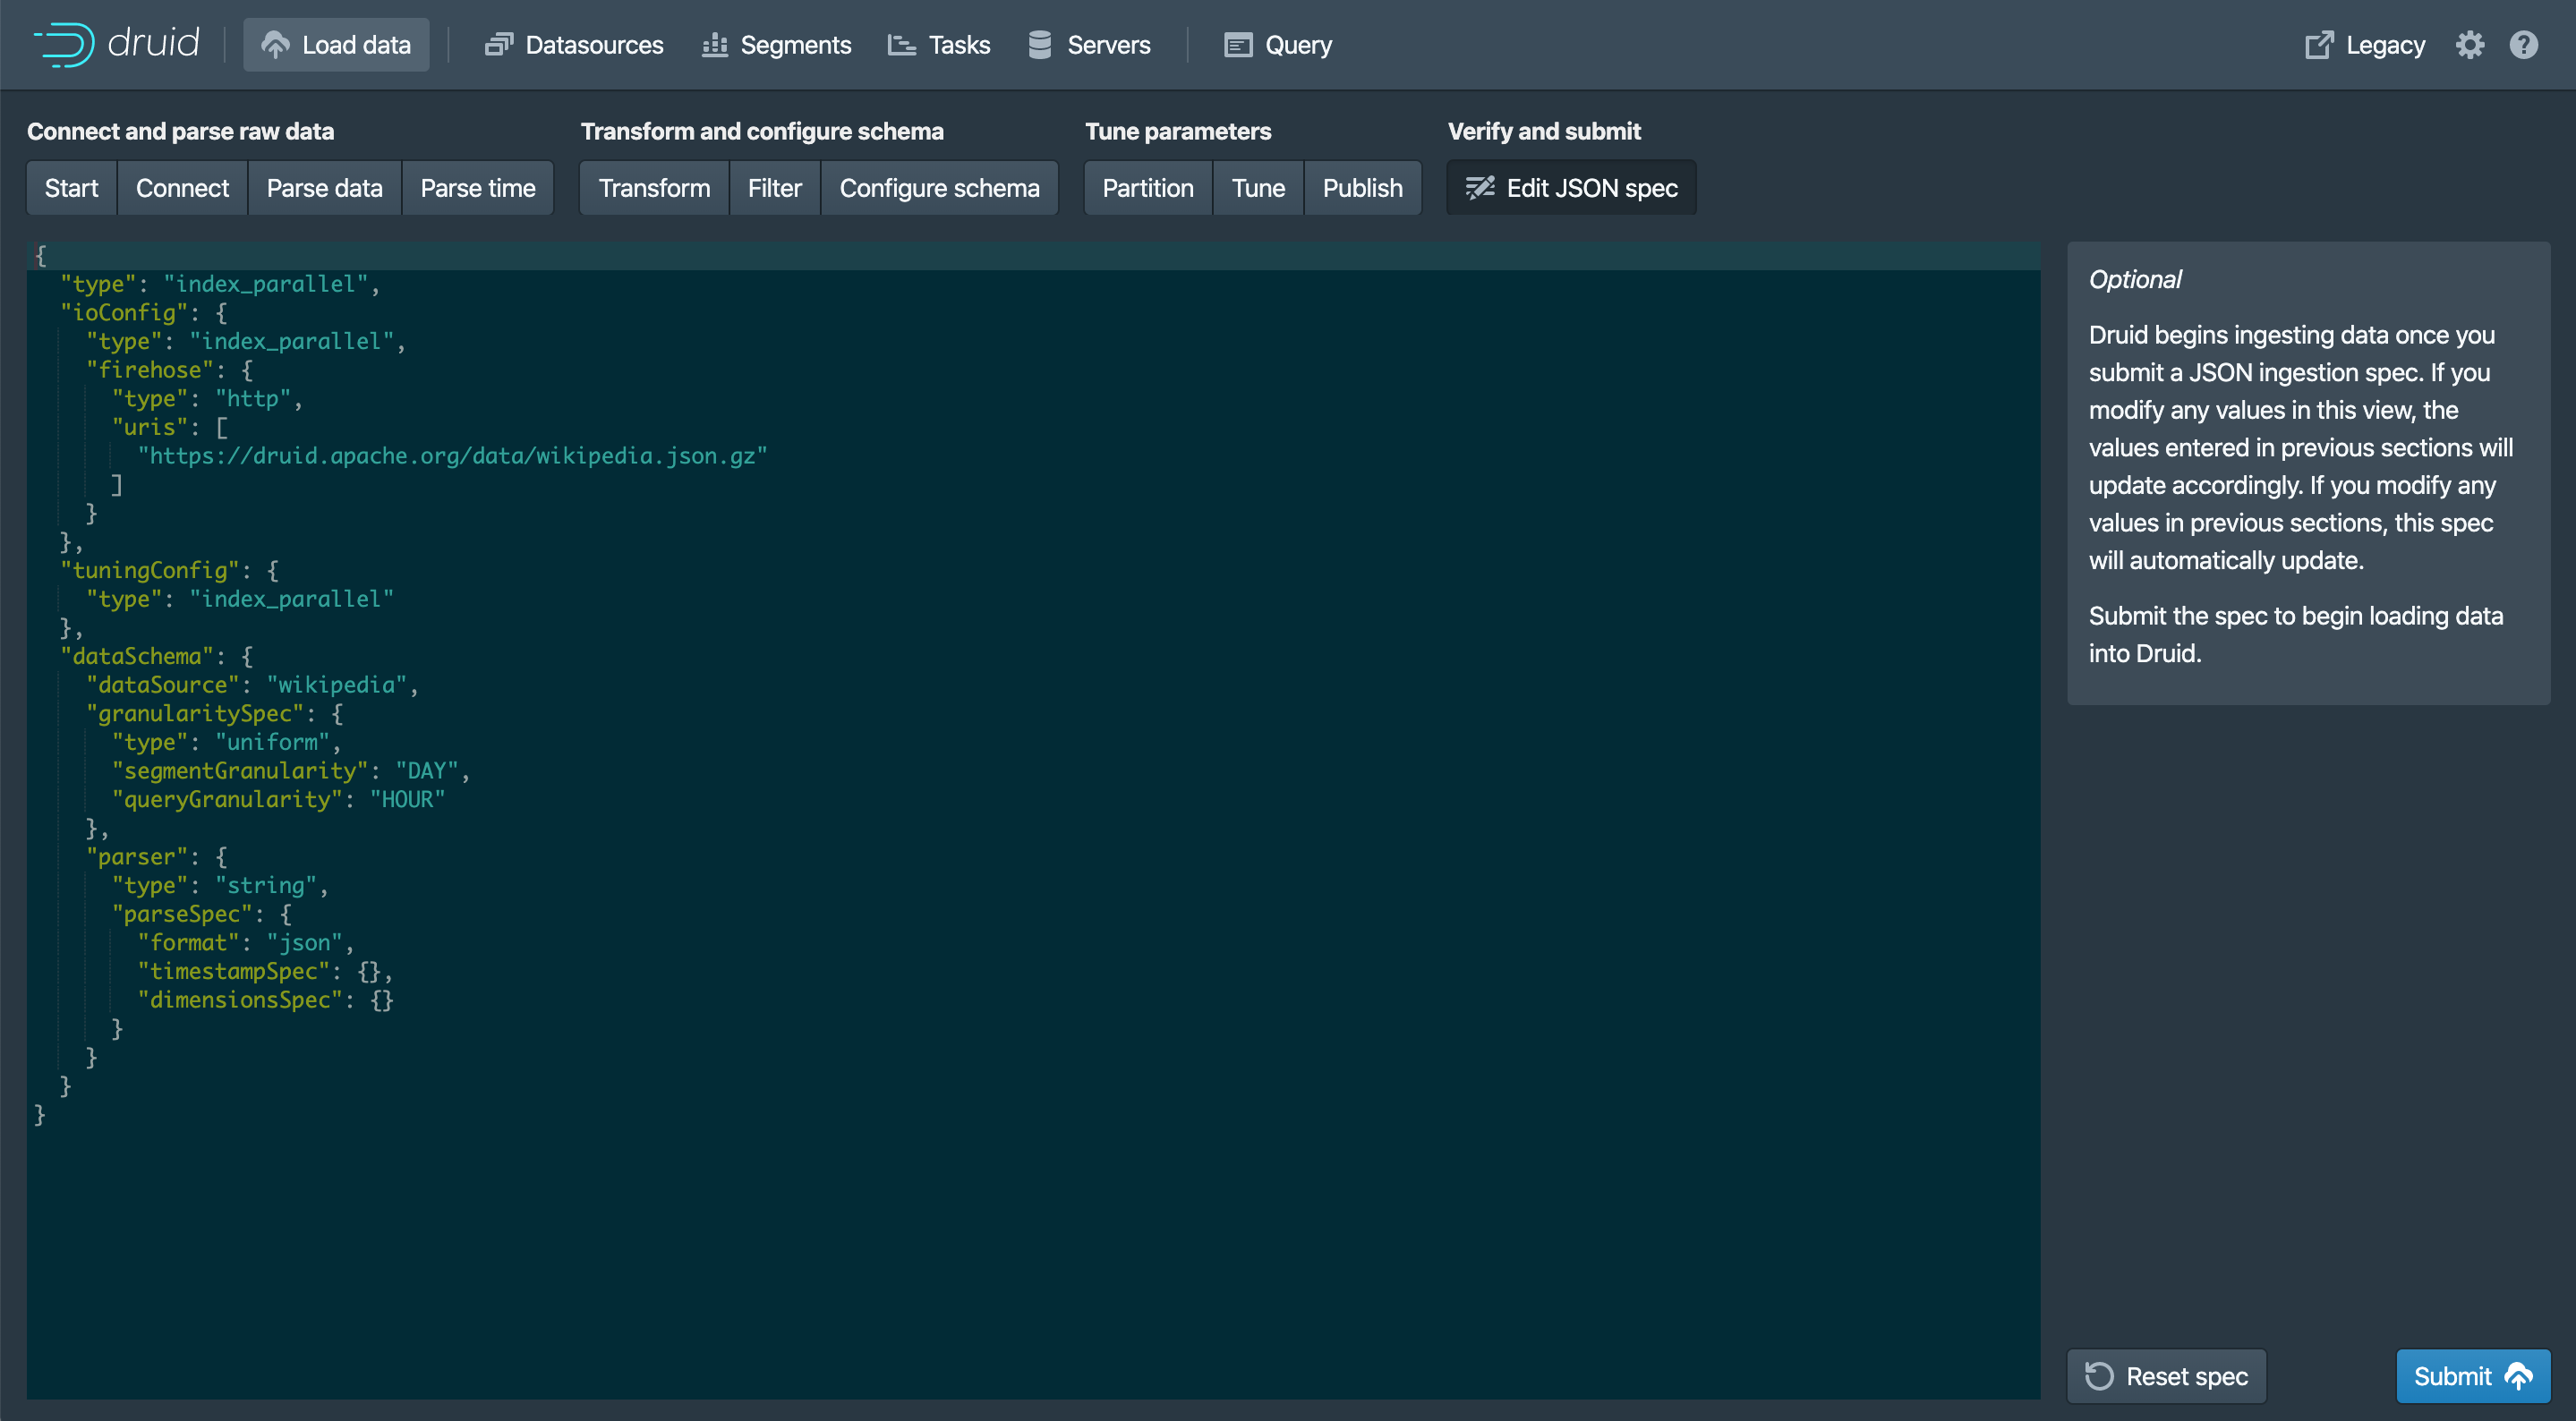Screen dimensions: 2576x1421
Task: Open the Segments view
Action: click(x=776, y=45)
